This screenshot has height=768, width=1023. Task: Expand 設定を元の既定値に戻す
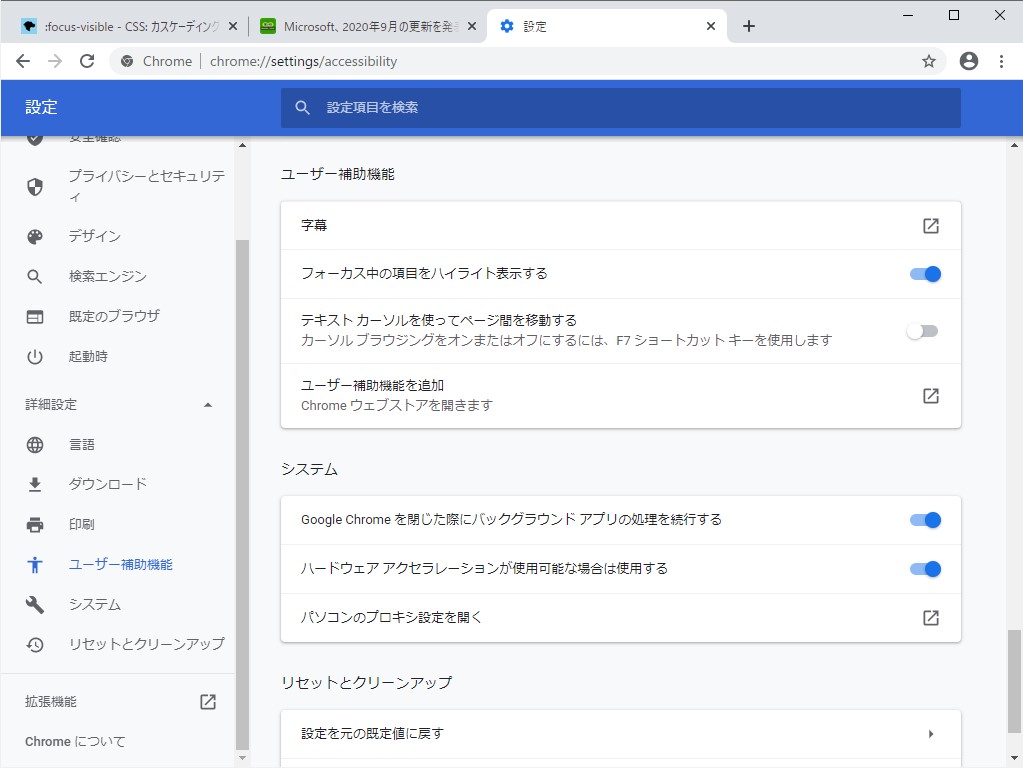pos(930,733)
